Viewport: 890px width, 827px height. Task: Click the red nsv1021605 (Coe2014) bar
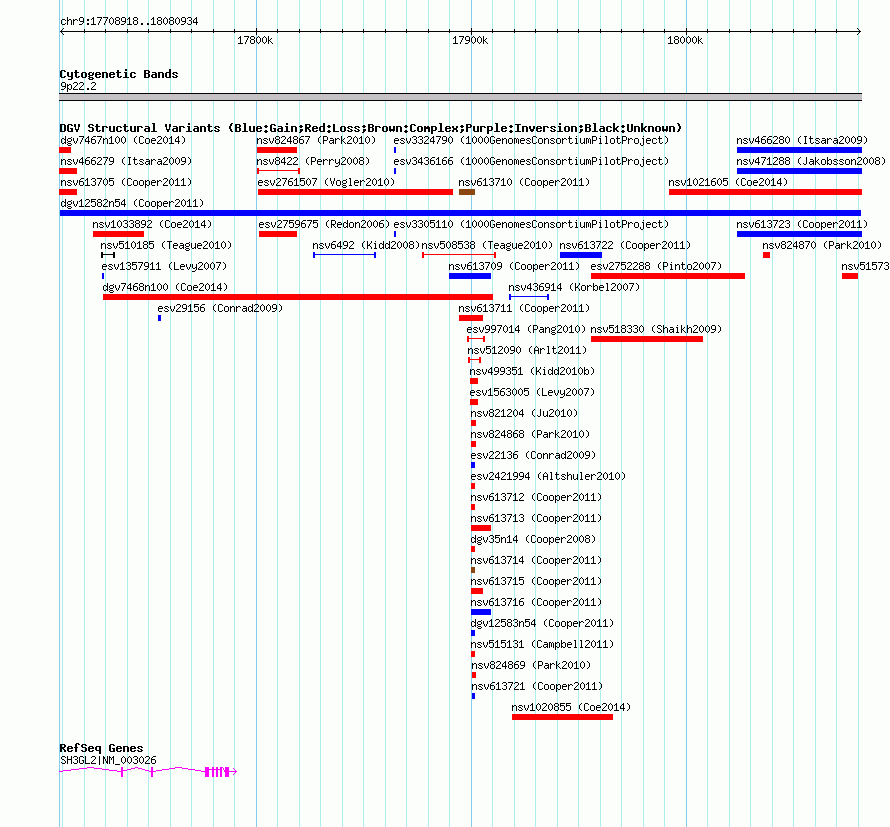[765, 192]
